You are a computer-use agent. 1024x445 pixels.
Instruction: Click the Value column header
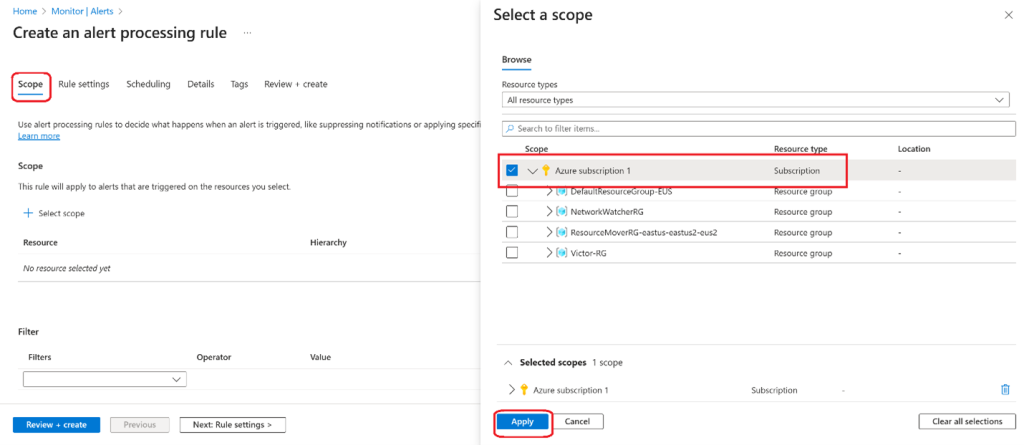pos(321,357)
